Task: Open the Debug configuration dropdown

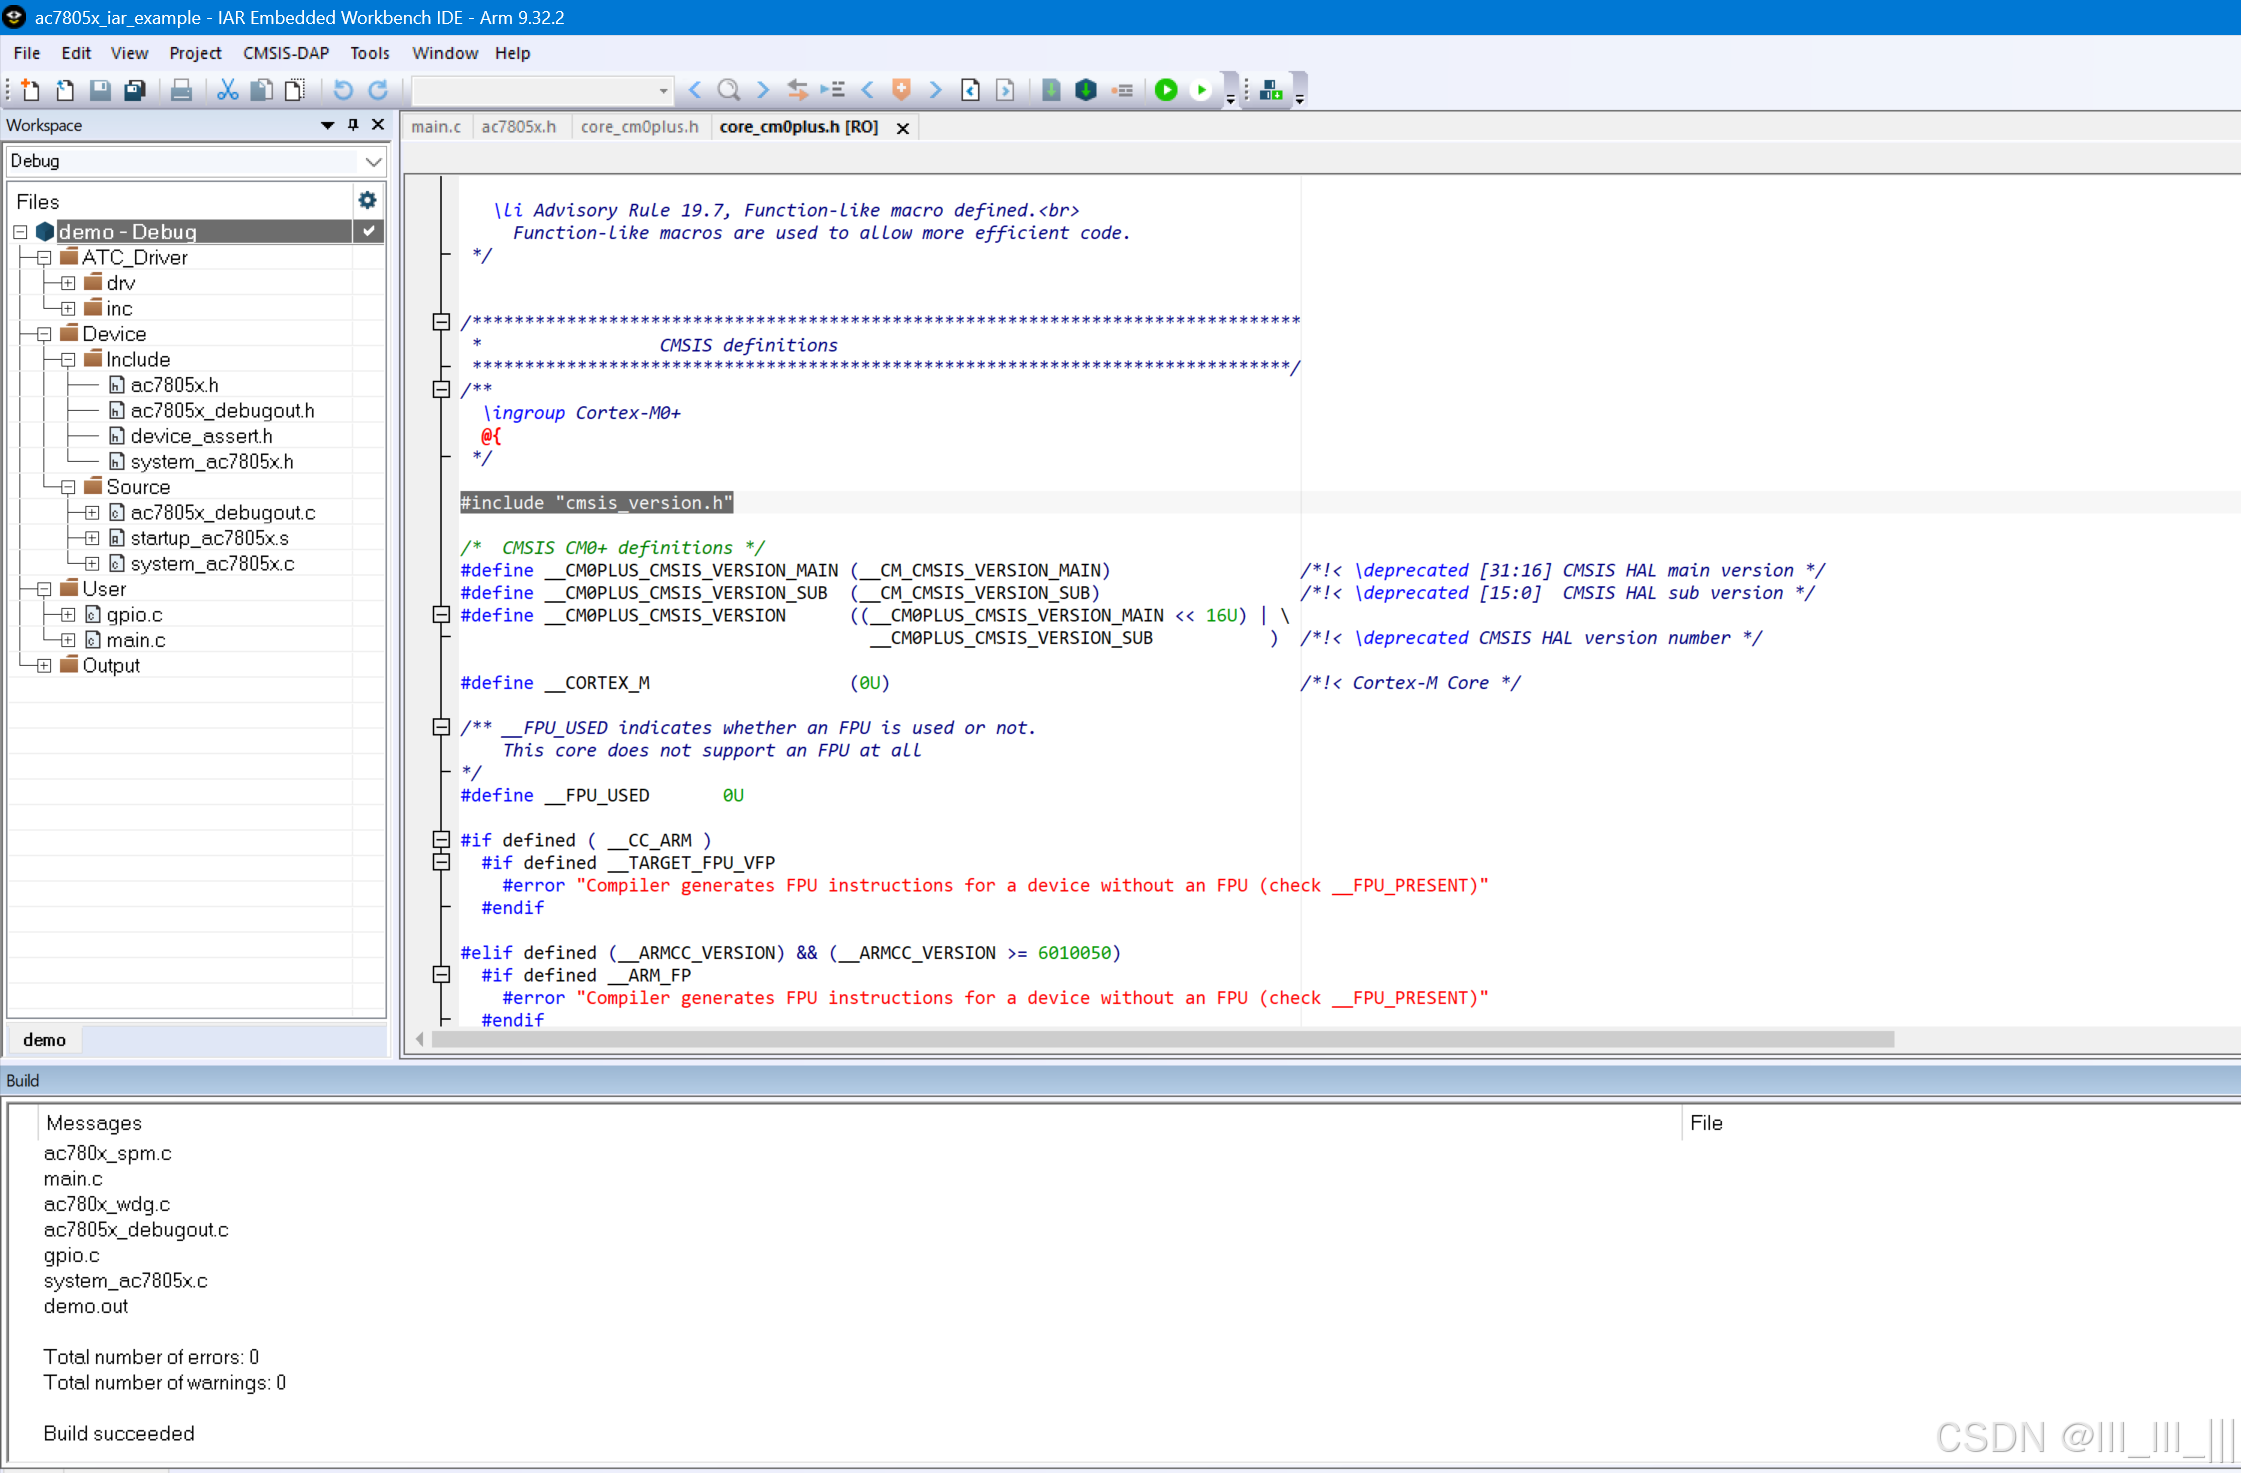Action: point(373,161)
